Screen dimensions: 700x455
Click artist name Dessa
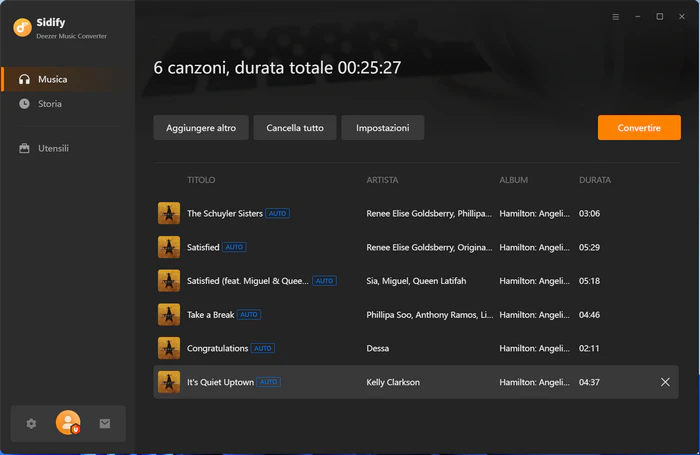tap(377, 348)
